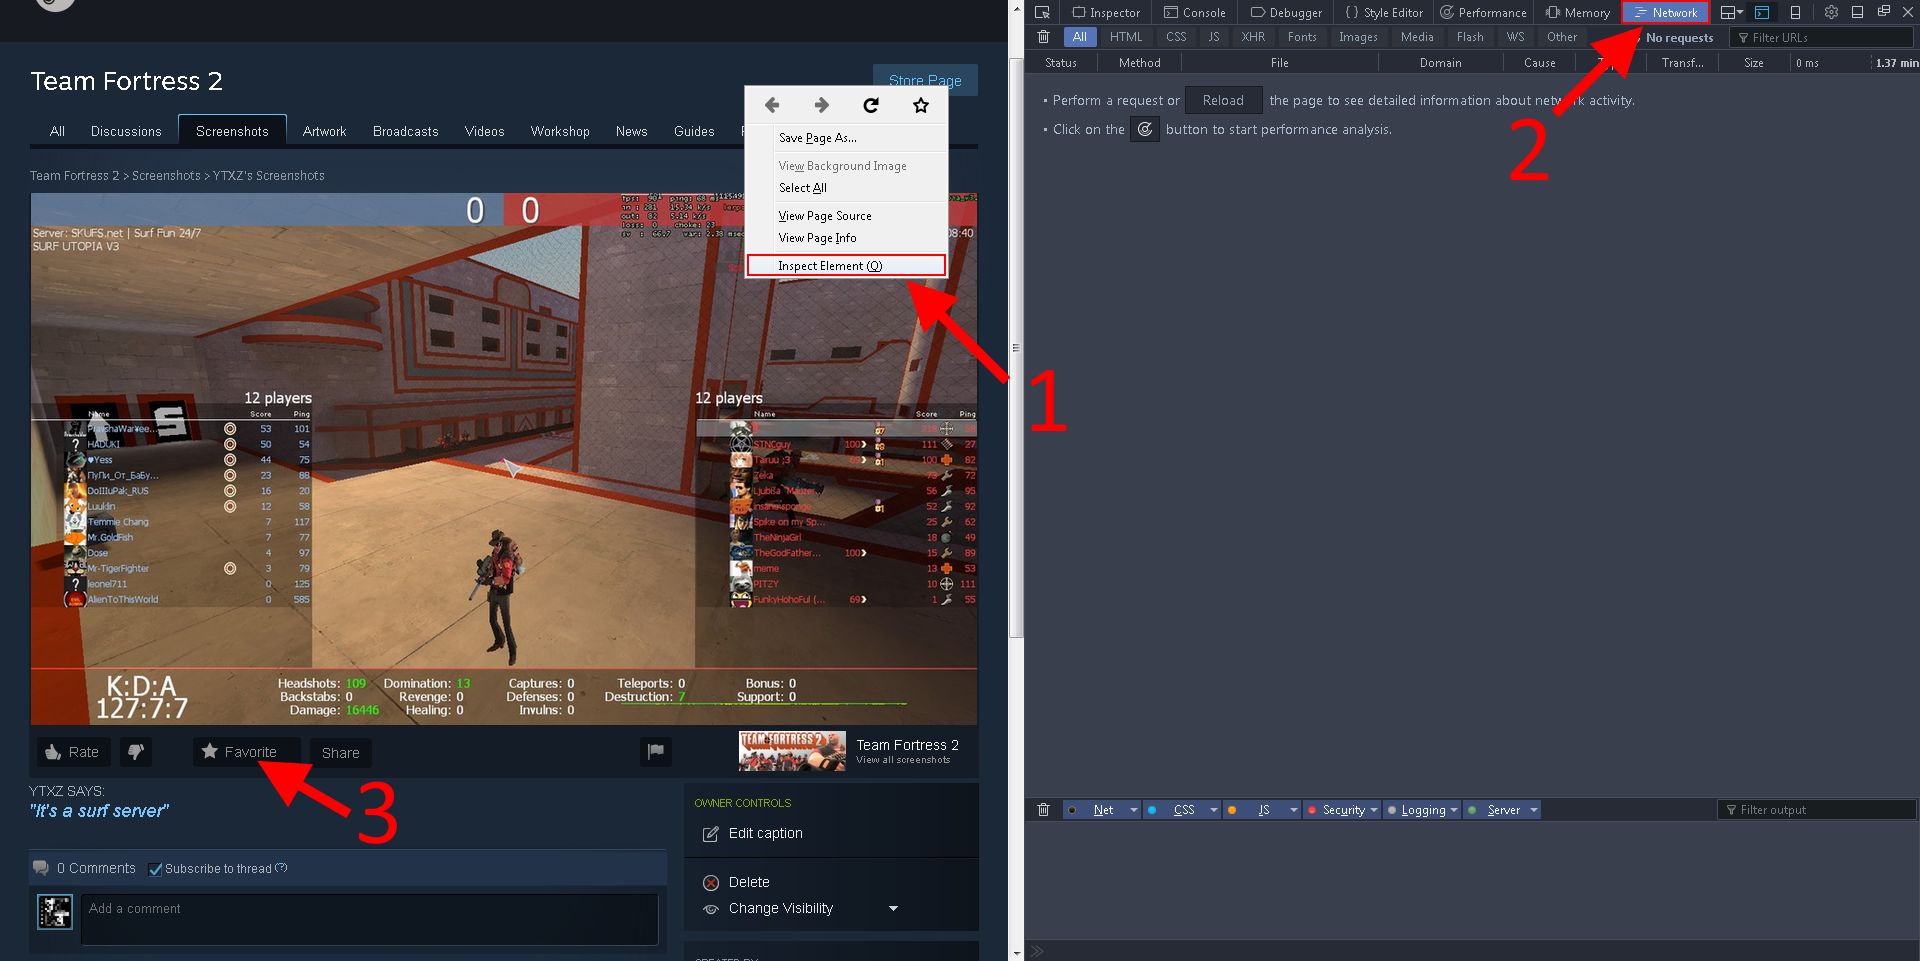Toggle the All network filter

click(1080, 37)
